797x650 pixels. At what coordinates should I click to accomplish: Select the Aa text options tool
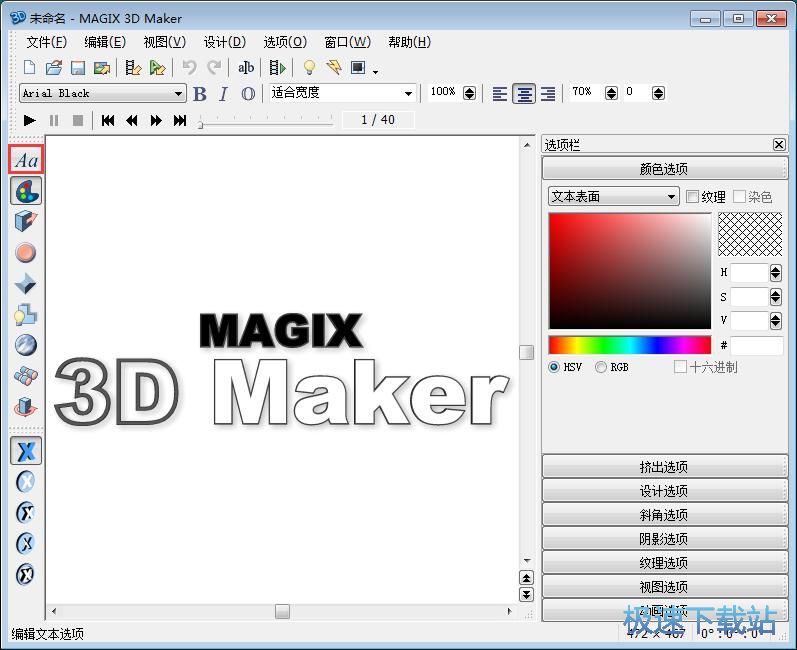[x=26, y=160]
